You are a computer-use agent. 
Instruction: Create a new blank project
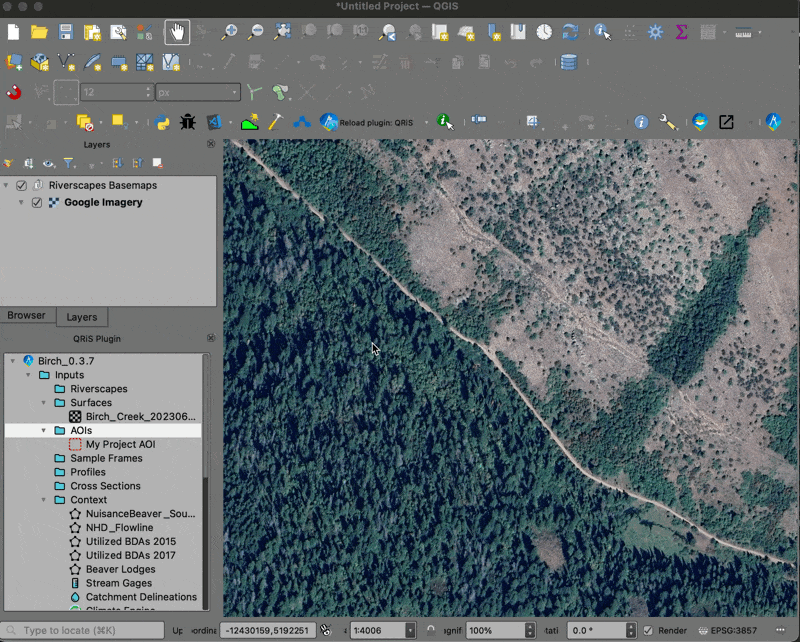point(13,32)
